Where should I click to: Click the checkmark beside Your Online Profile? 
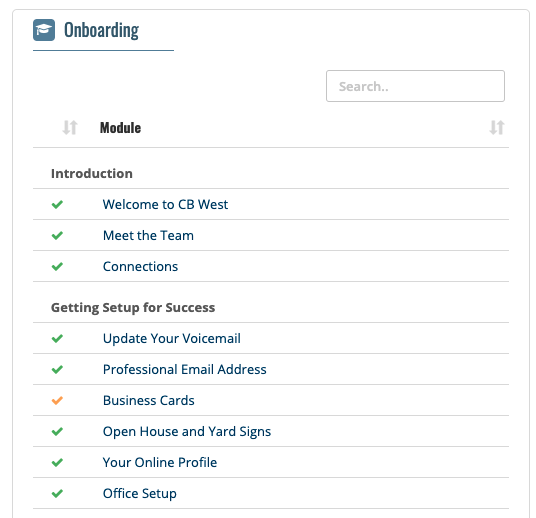57,462
